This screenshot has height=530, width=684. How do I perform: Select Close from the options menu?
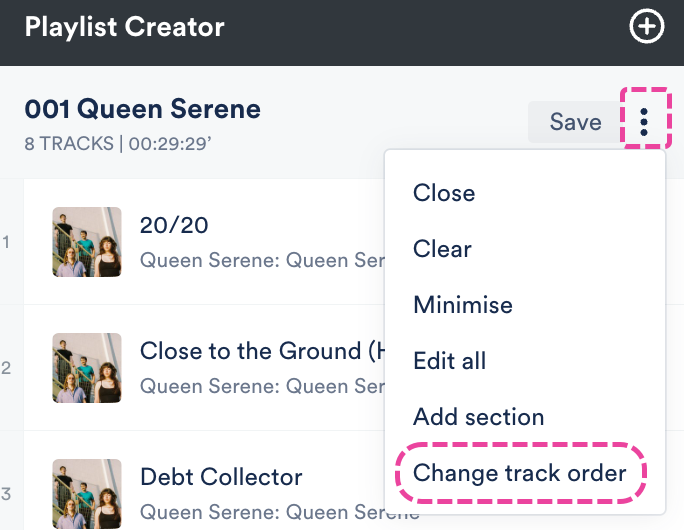coord(444,193)
